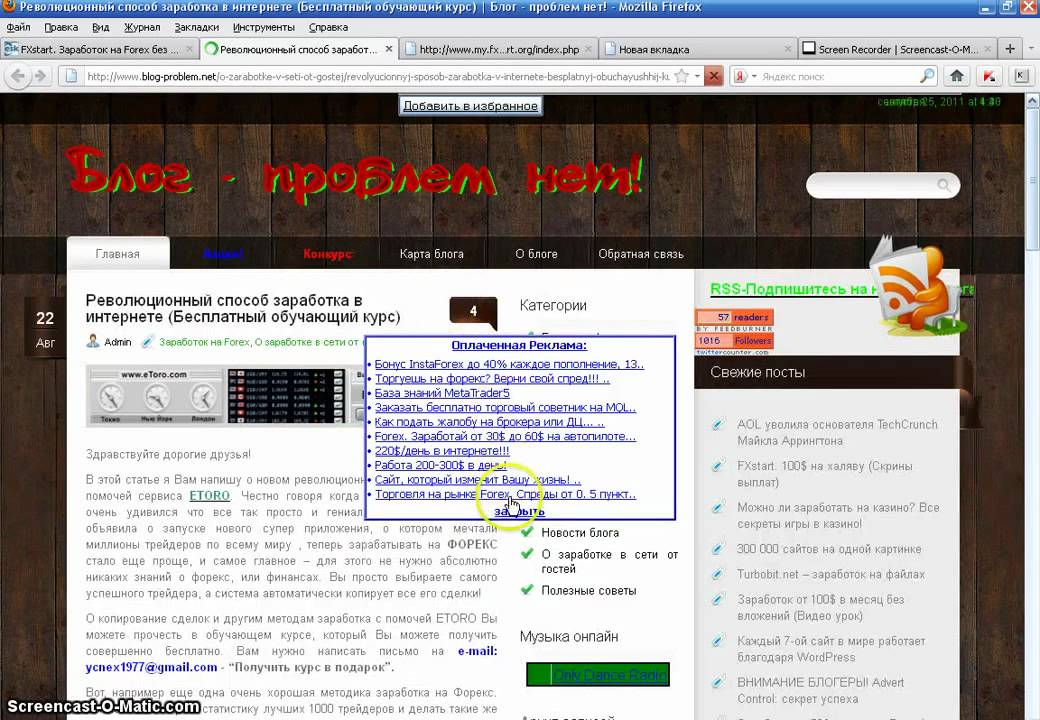Open ad link 'Forex. Заработай от 30$ до 60$'

[x=505, y=436]
